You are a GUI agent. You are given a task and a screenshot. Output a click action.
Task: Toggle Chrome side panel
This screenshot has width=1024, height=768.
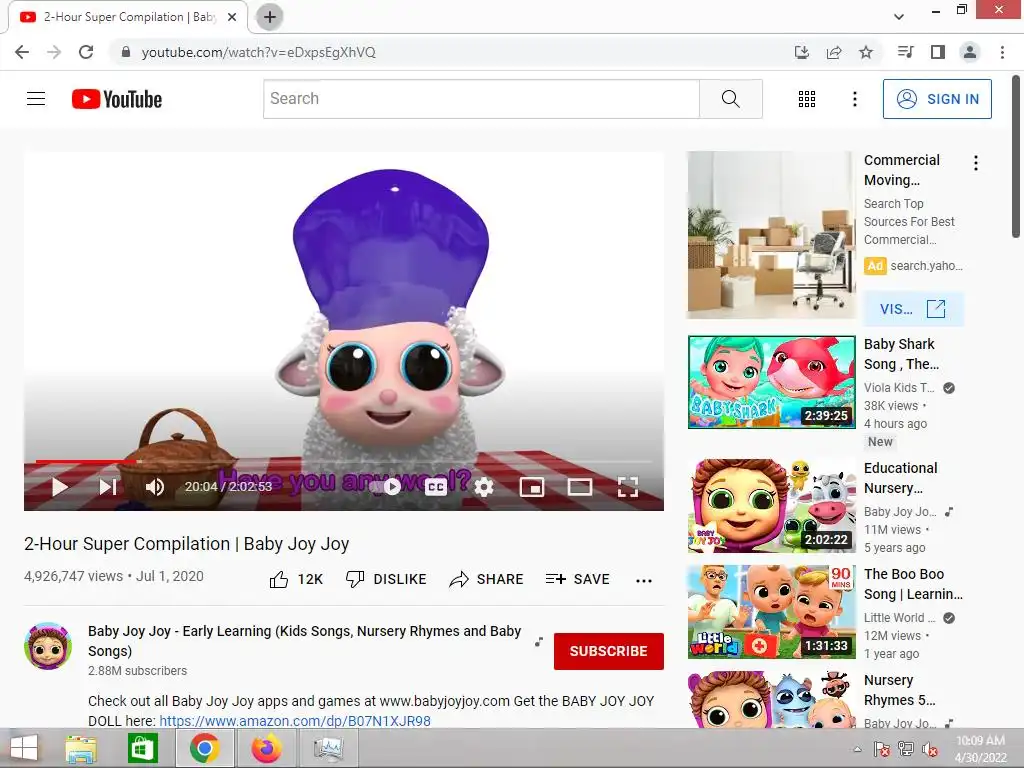(938, 52)
